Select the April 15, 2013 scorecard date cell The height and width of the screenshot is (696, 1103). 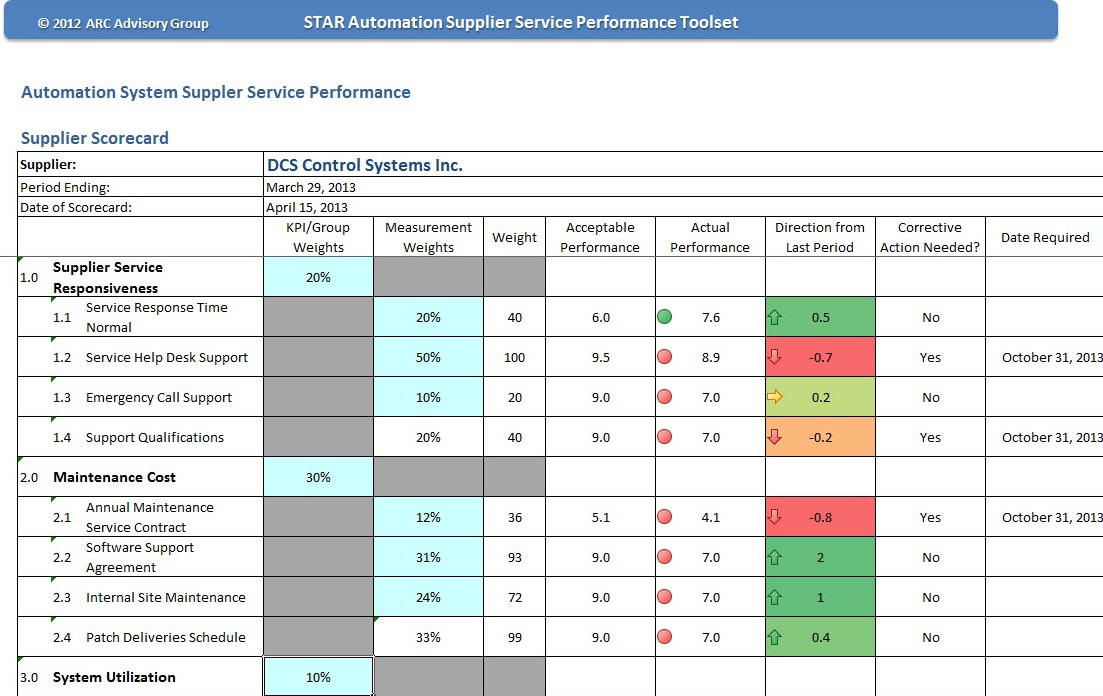click(307, 207)
